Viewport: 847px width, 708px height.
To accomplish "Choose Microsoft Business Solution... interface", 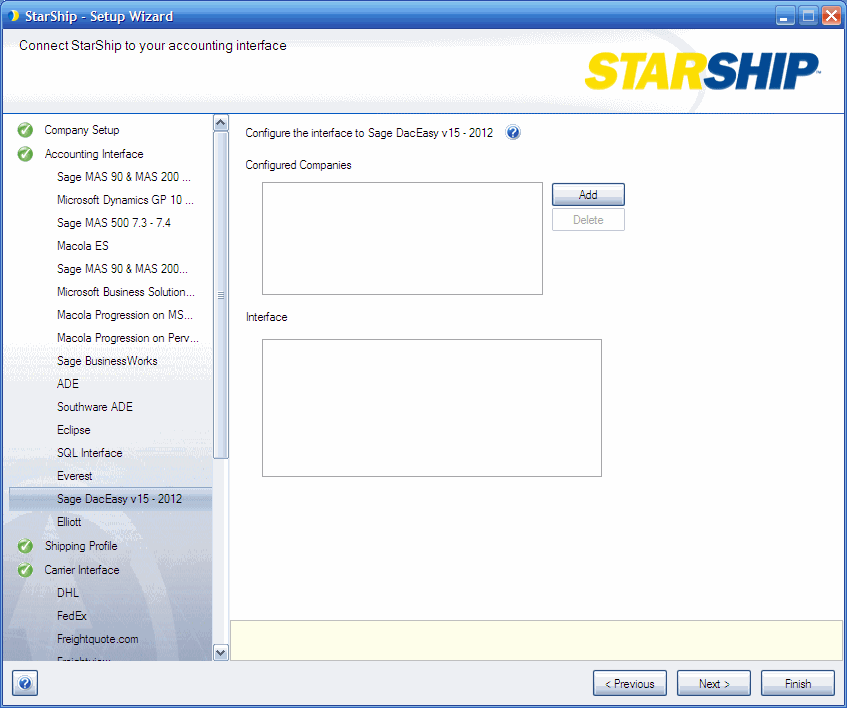I will [126, 292].
